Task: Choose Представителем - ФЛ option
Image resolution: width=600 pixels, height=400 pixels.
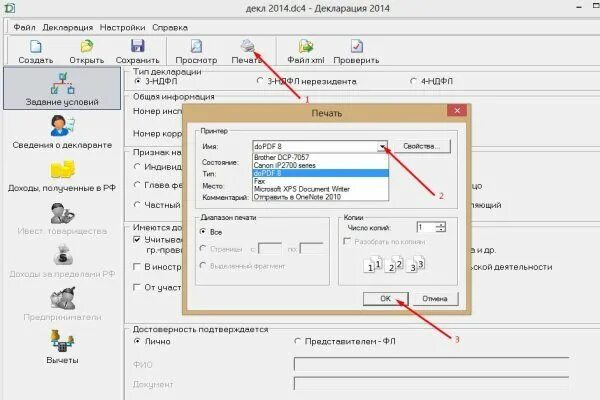Action: coord(297,341)
